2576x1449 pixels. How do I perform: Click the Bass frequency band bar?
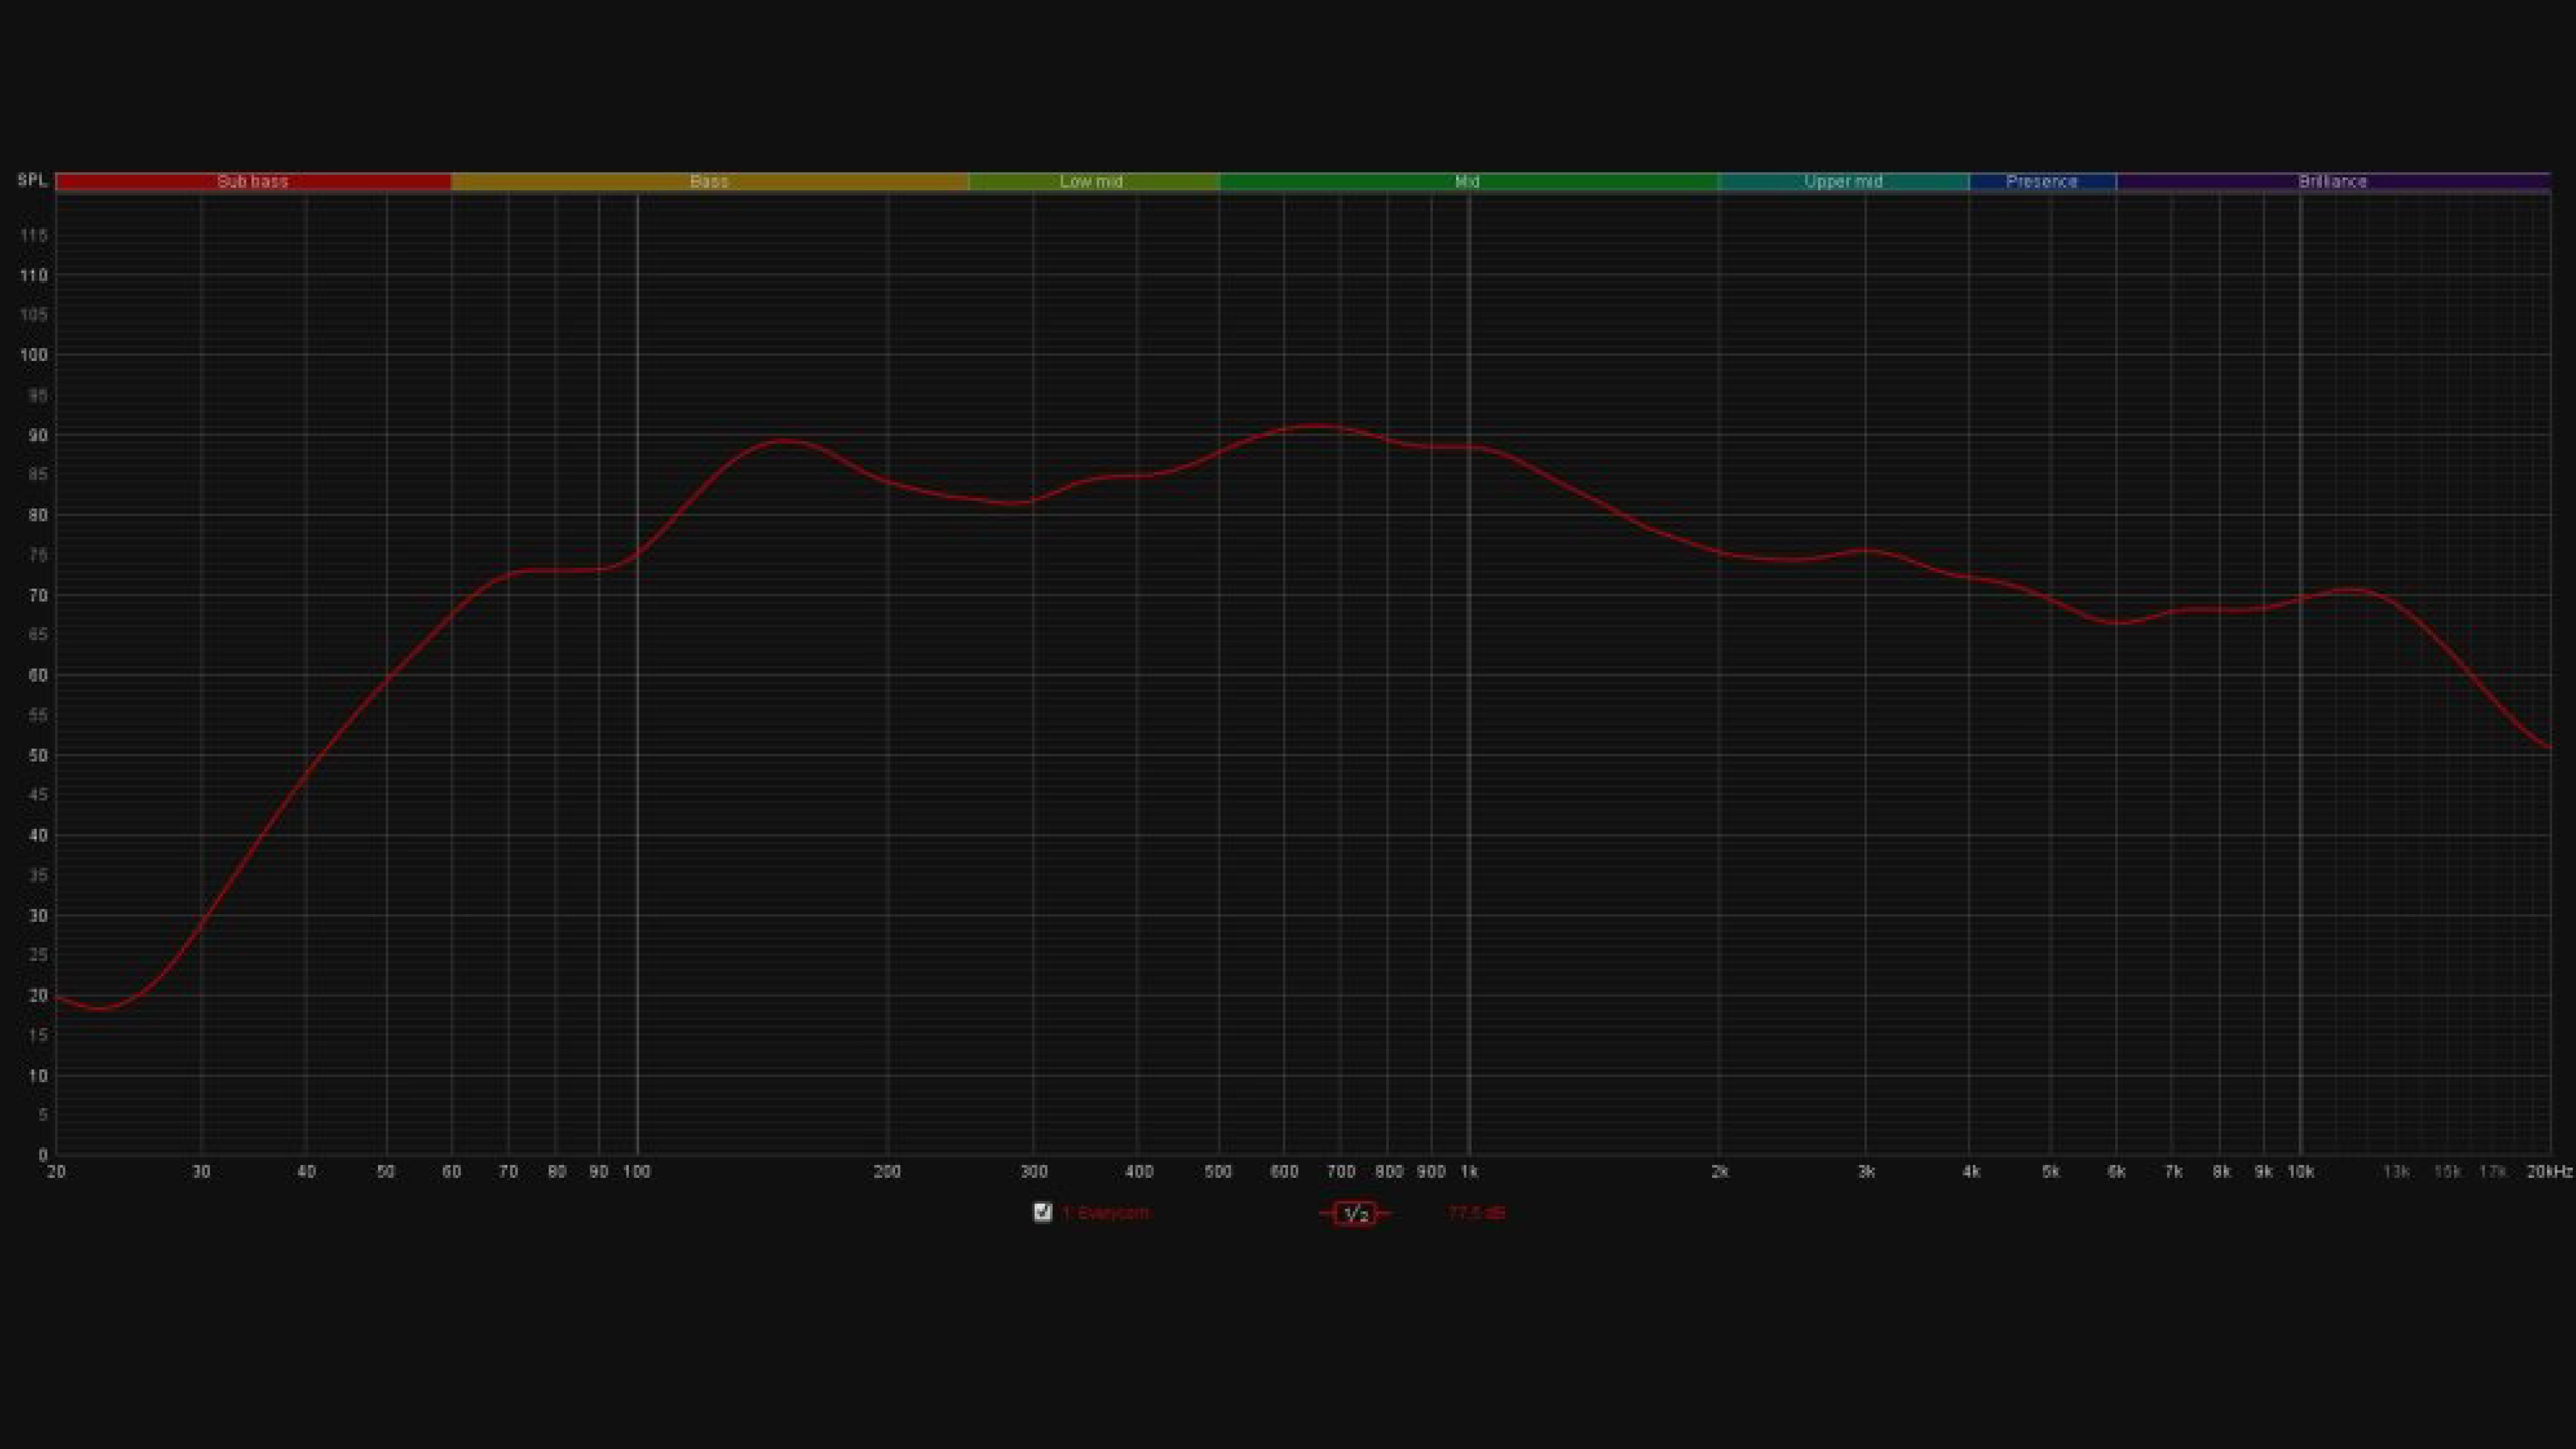click(709, 181)
